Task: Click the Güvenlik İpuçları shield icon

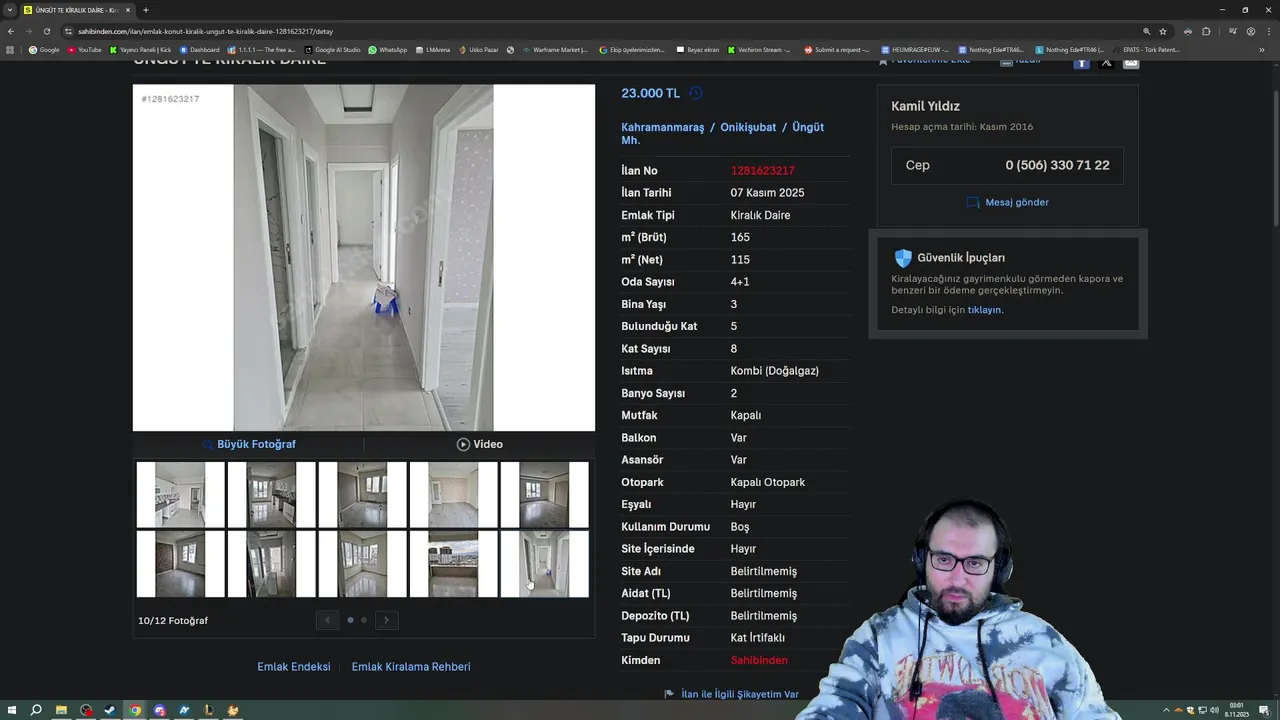Action: coord(903,258)
